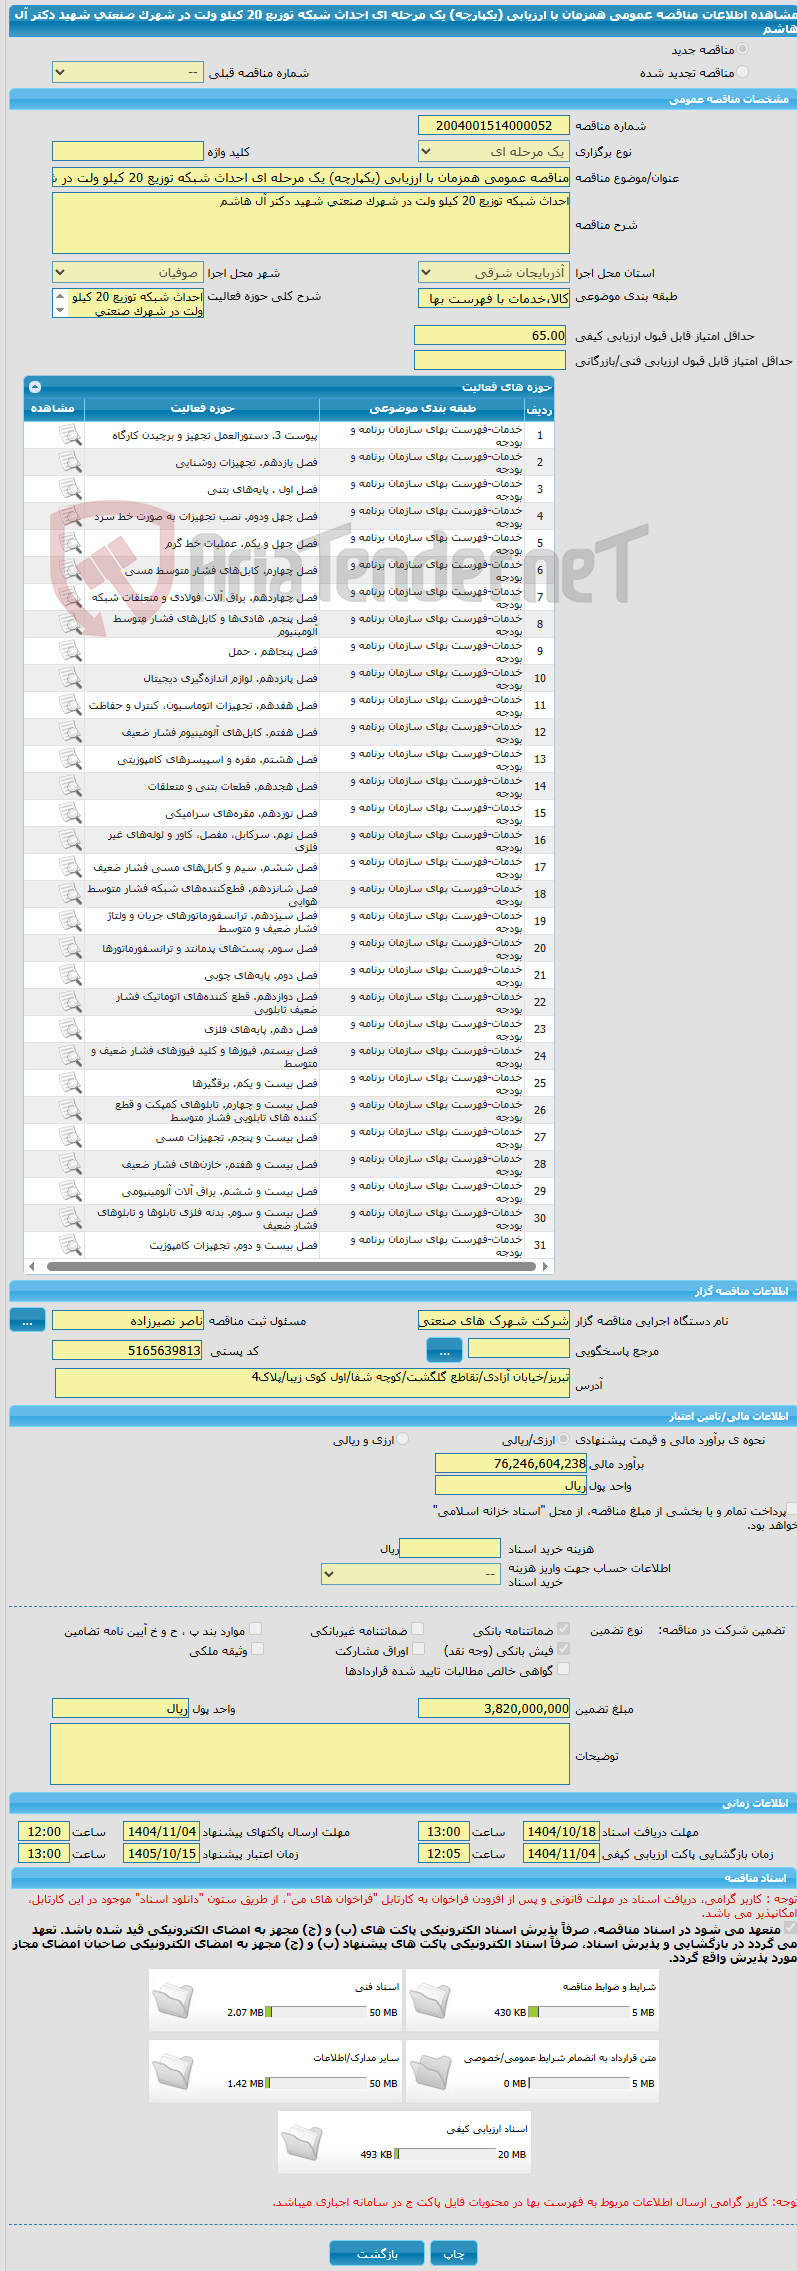Toggle گواهی خالص مطالبات checkbox

pyautogui.click(x=563, y=1669)
